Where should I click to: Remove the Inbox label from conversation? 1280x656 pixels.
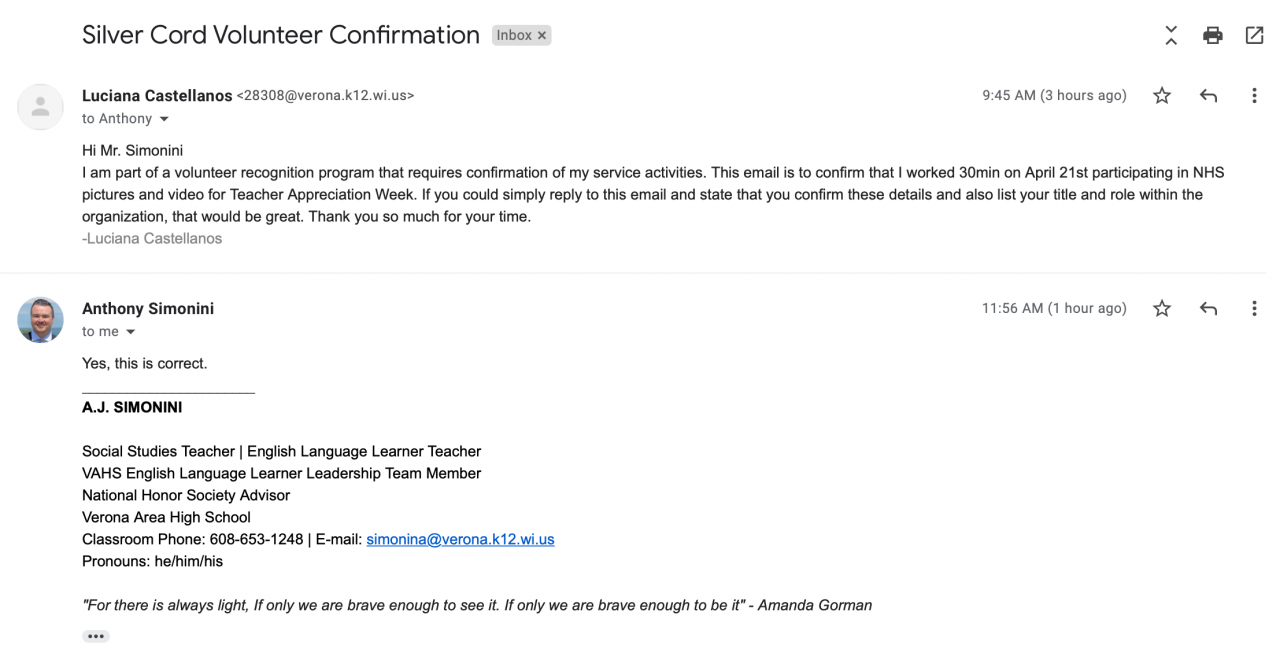542,36
